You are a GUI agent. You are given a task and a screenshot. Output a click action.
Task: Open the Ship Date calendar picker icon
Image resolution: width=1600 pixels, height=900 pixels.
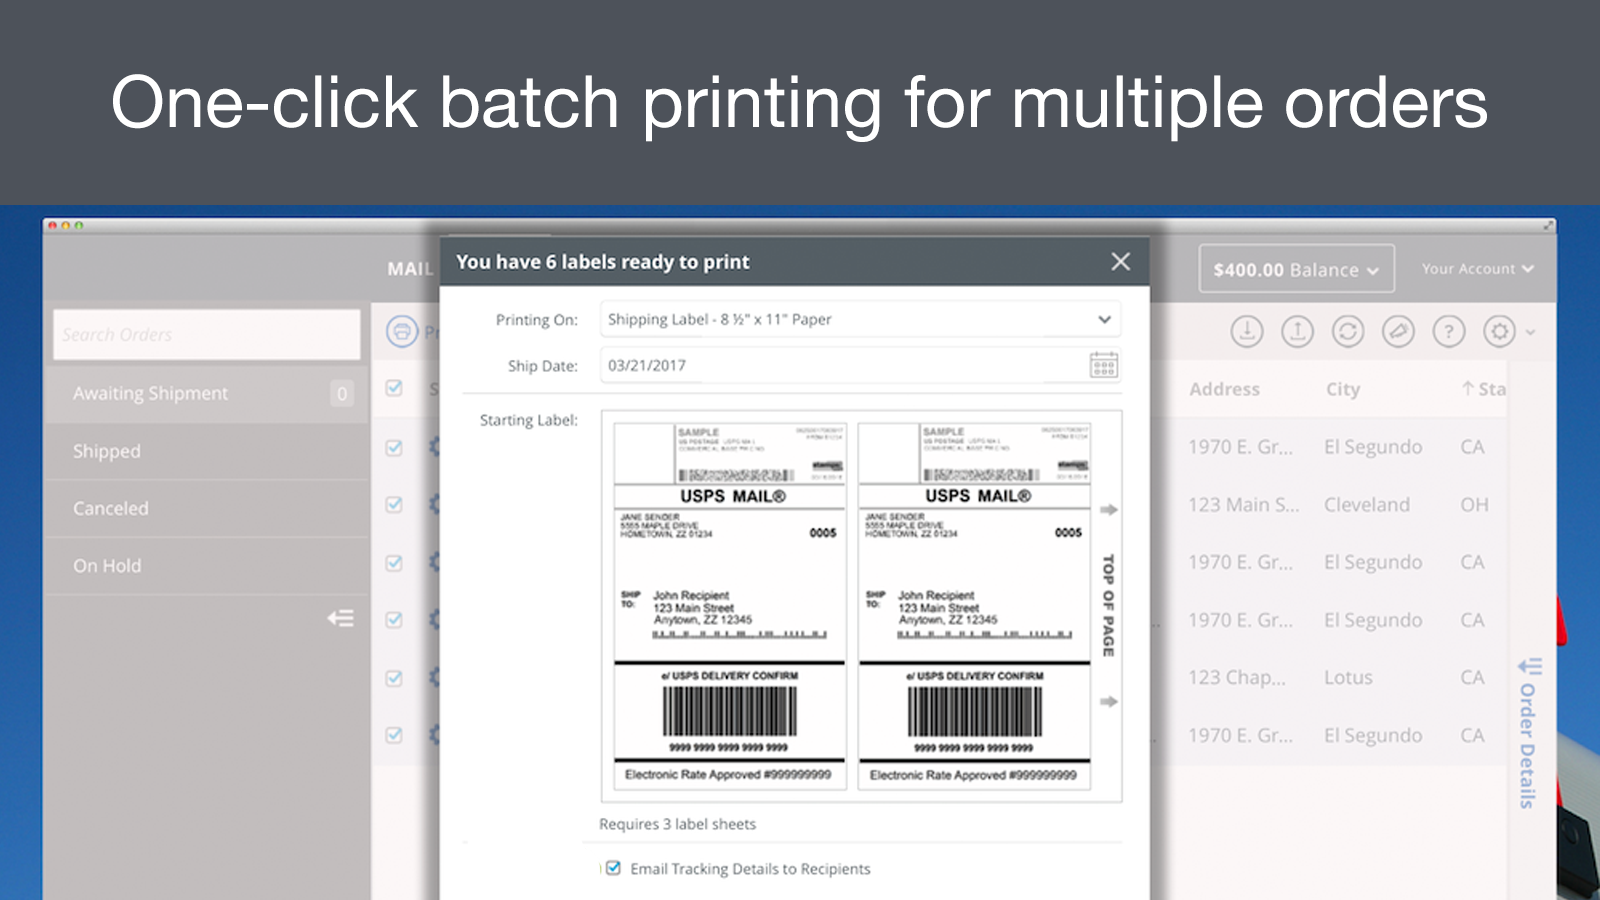point(1104,365)
